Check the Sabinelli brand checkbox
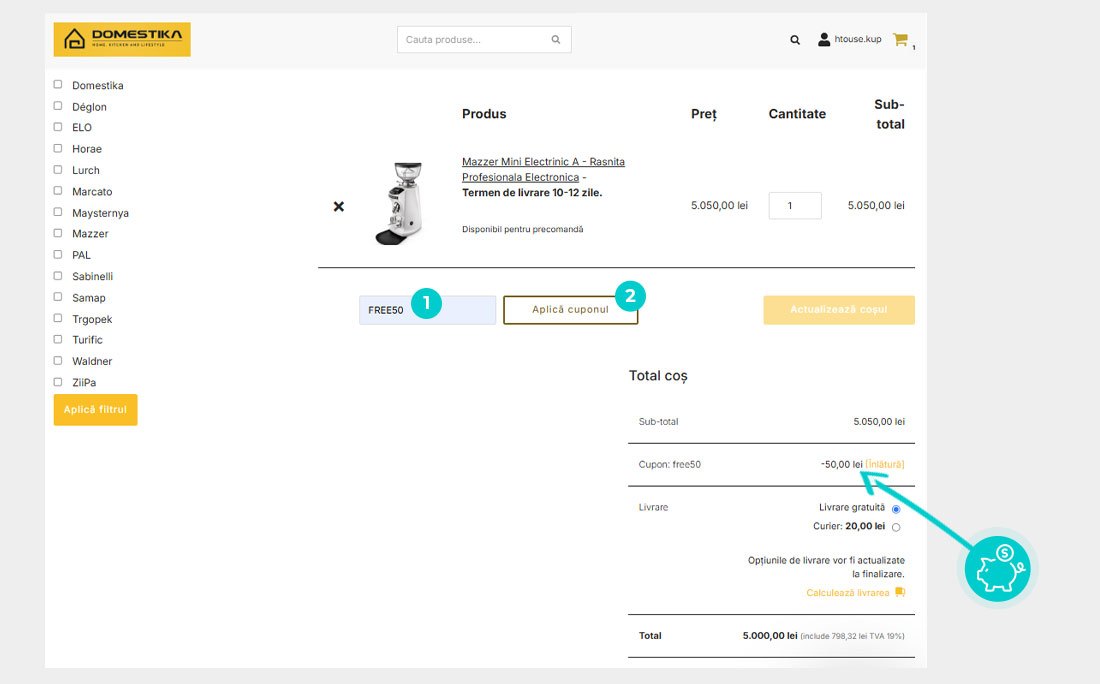The width and height of the screenshot is (1100, 684). 58,276
